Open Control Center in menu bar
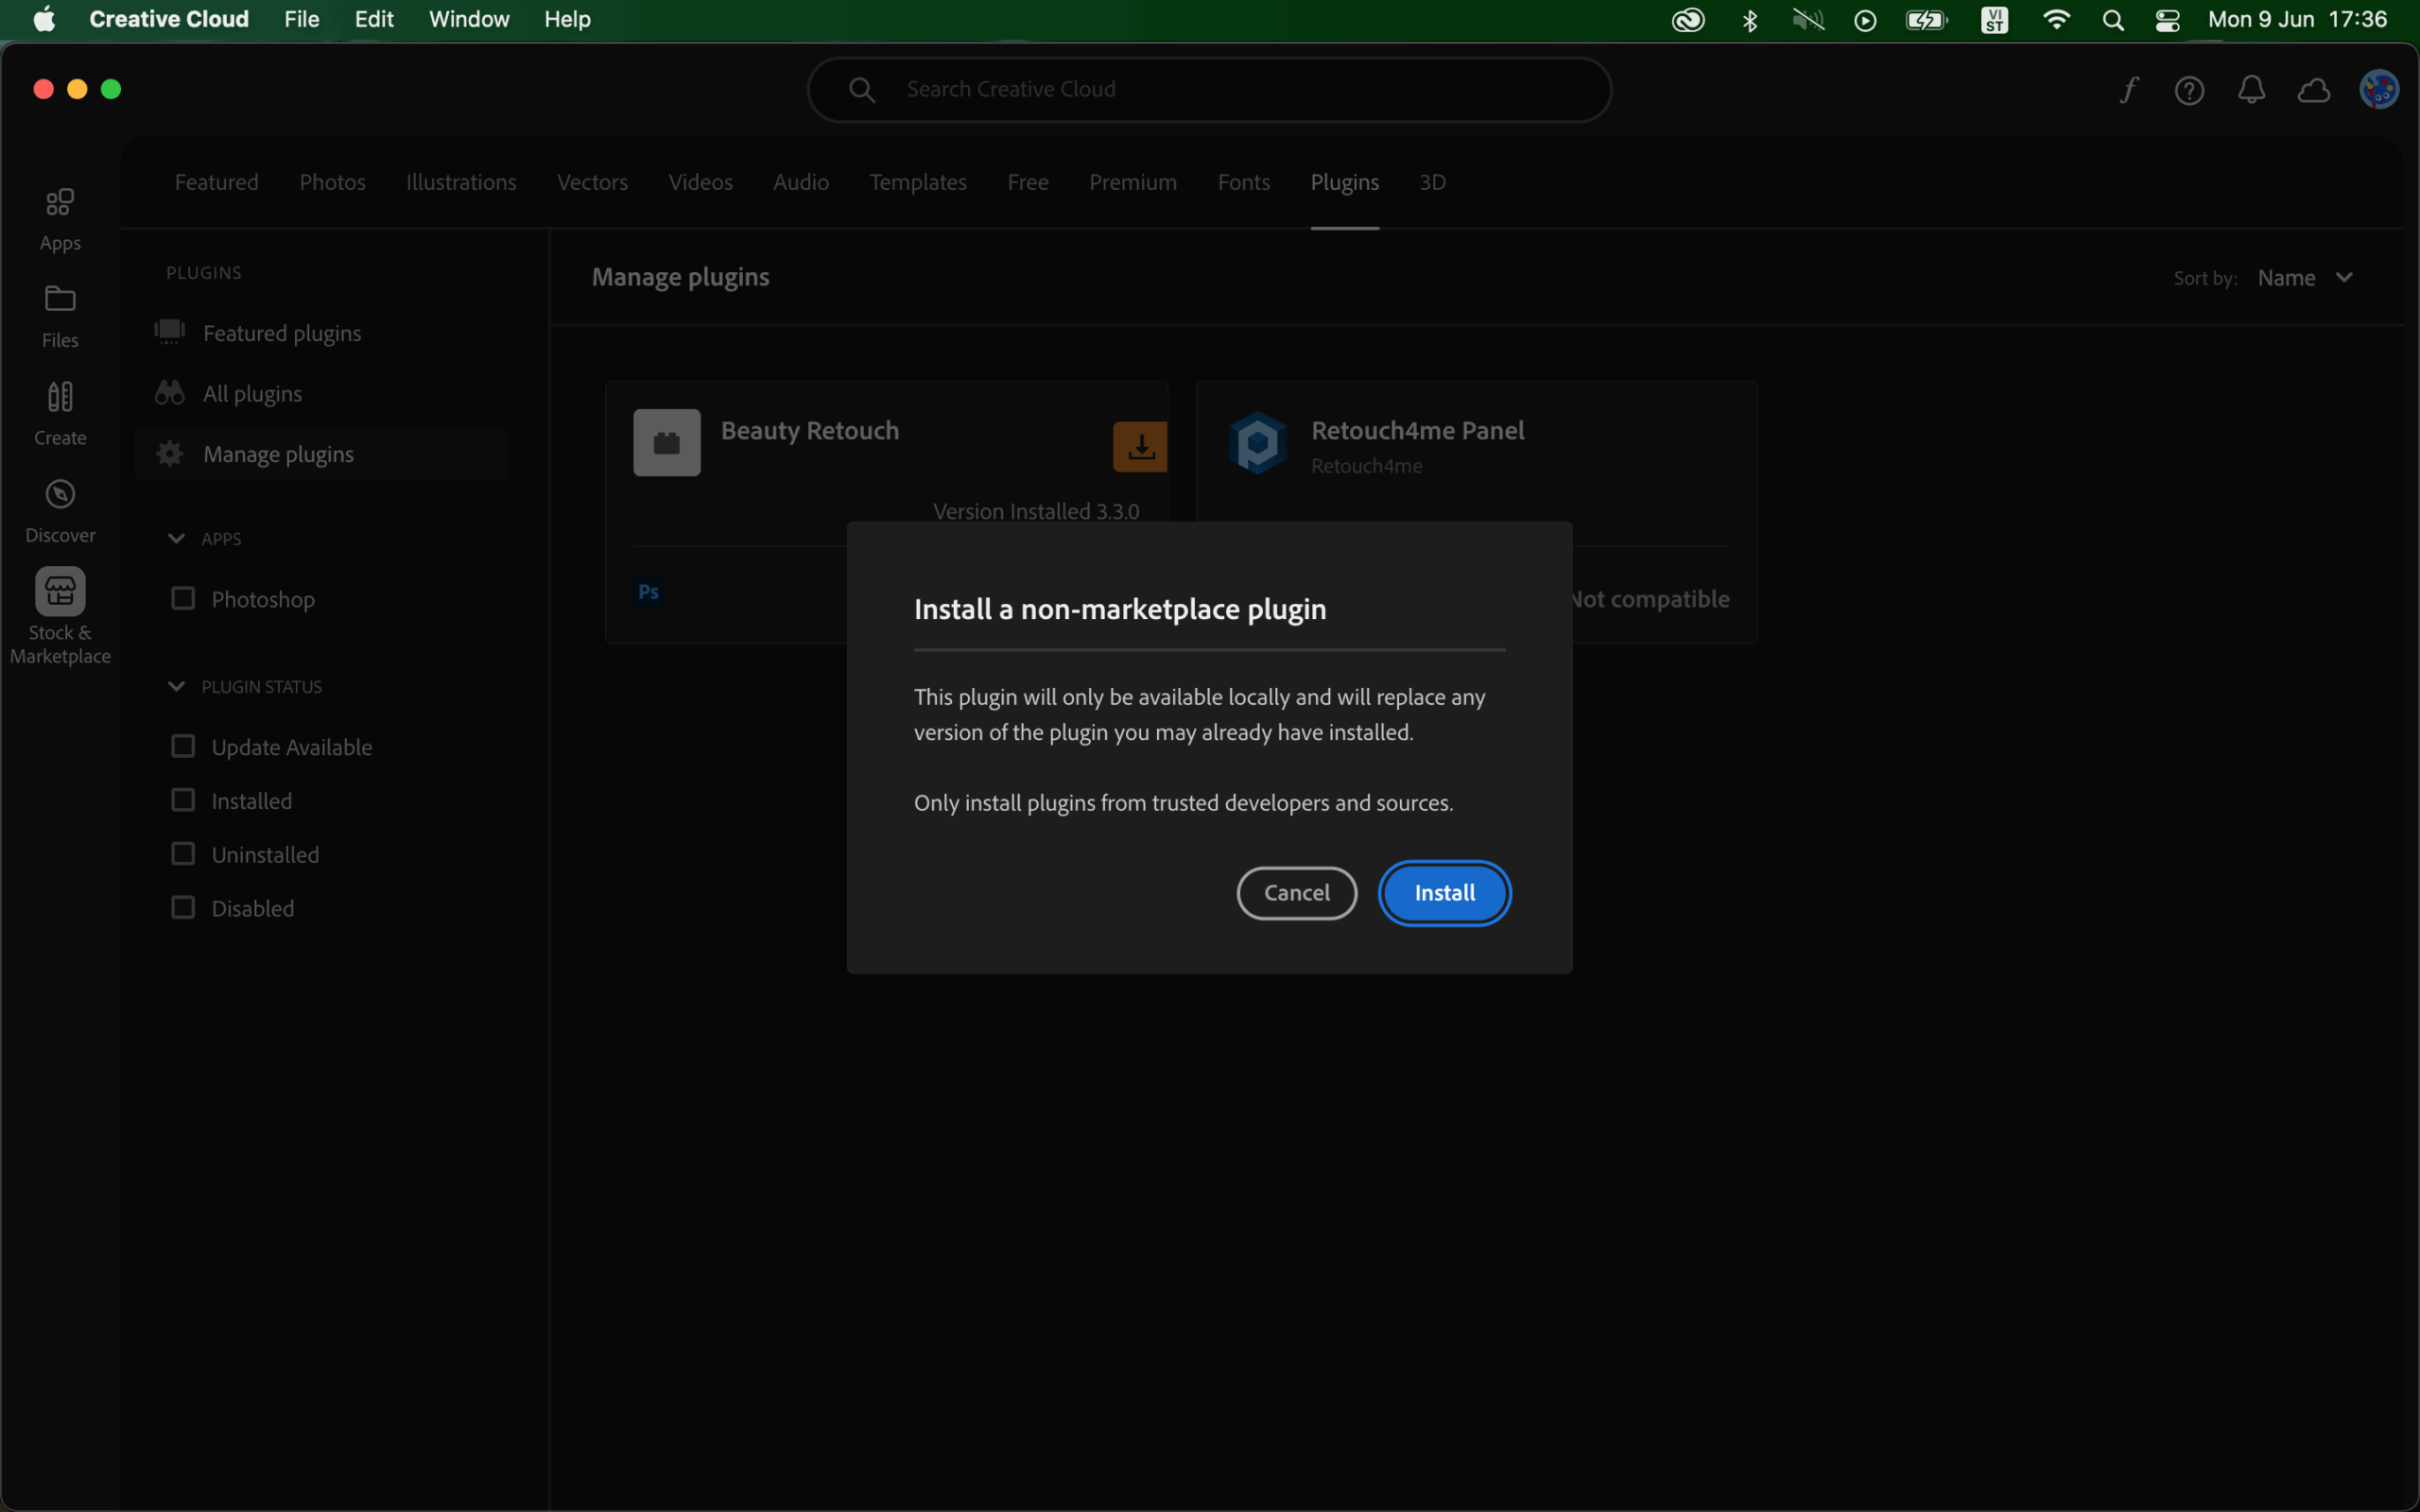2420x1512 pixels. click(2167, 20)
